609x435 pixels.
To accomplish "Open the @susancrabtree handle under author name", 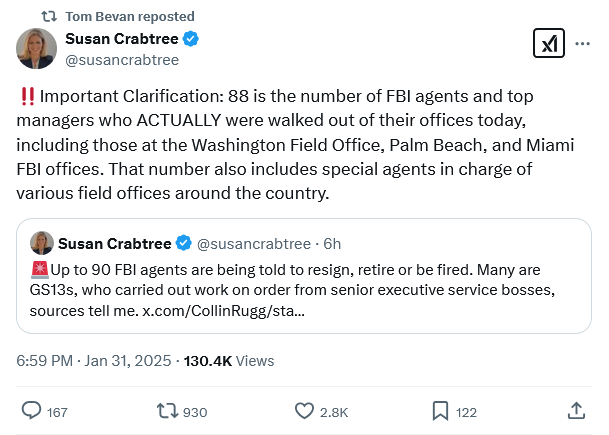I will coord(122,60).
